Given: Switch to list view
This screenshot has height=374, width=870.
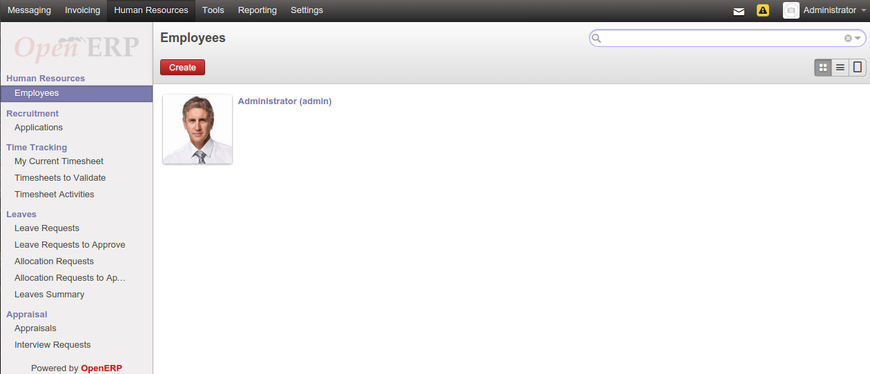Looking at the screenshot, I should pyautogui.click(x=840, y=68).
